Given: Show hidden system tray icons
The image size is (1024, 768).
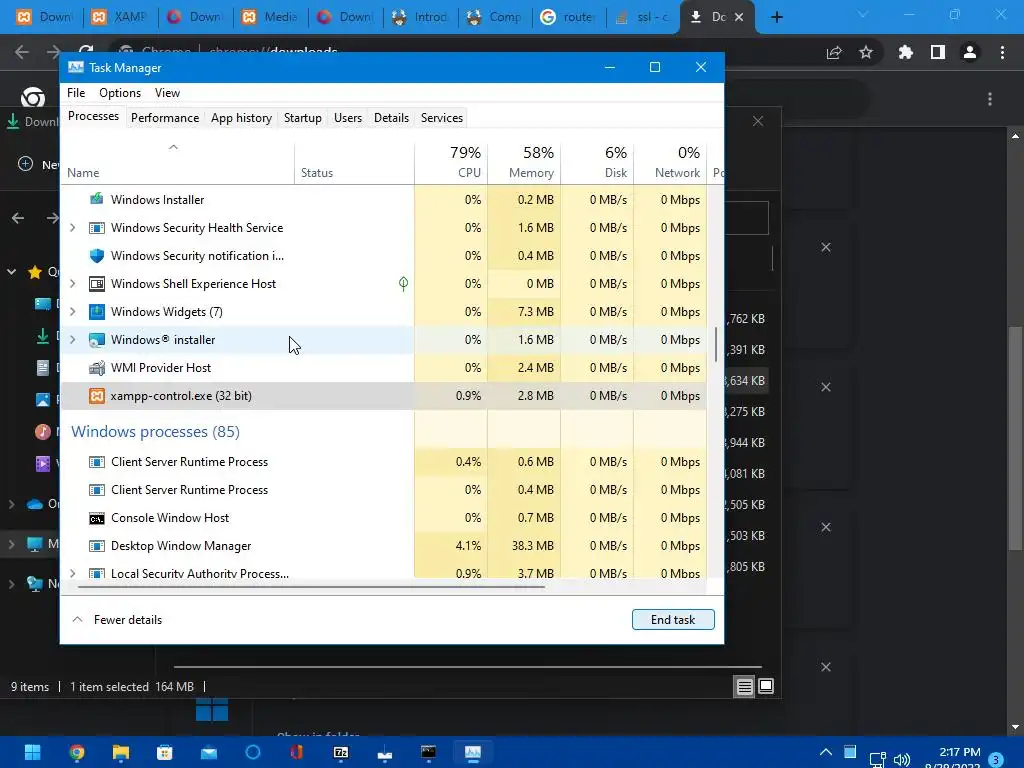Looking at the screenshot, I should click(825, 752).
